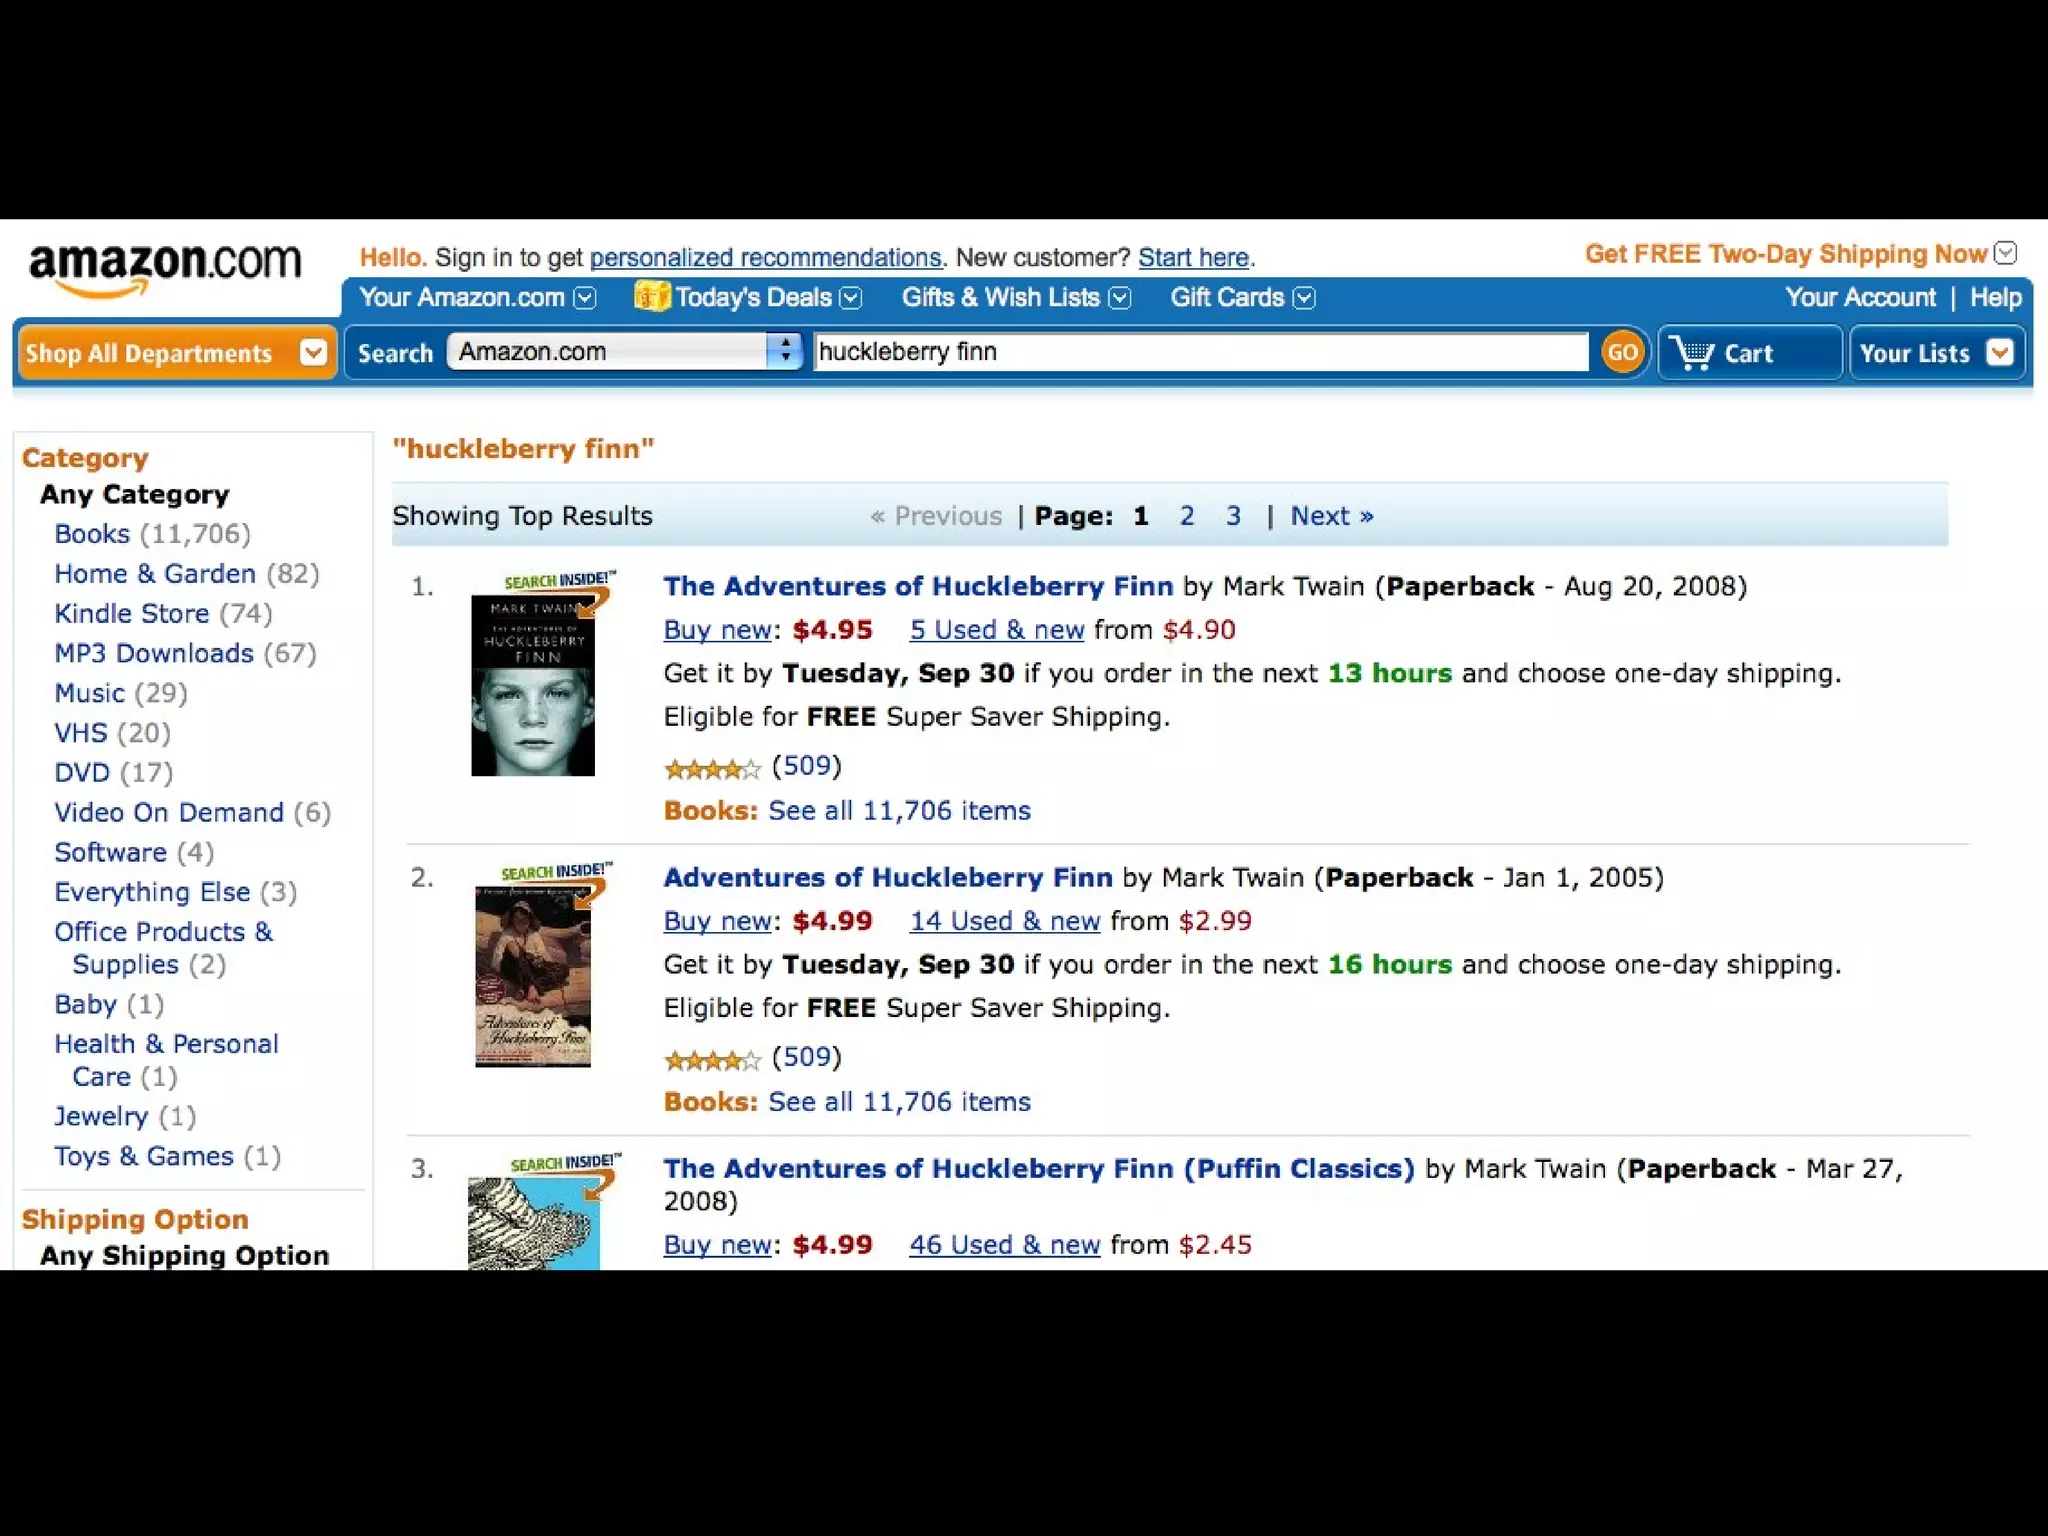Click the star rating of the first book
The image size is (2048, 1536).
pyautogui.click(x=712, y=769)
